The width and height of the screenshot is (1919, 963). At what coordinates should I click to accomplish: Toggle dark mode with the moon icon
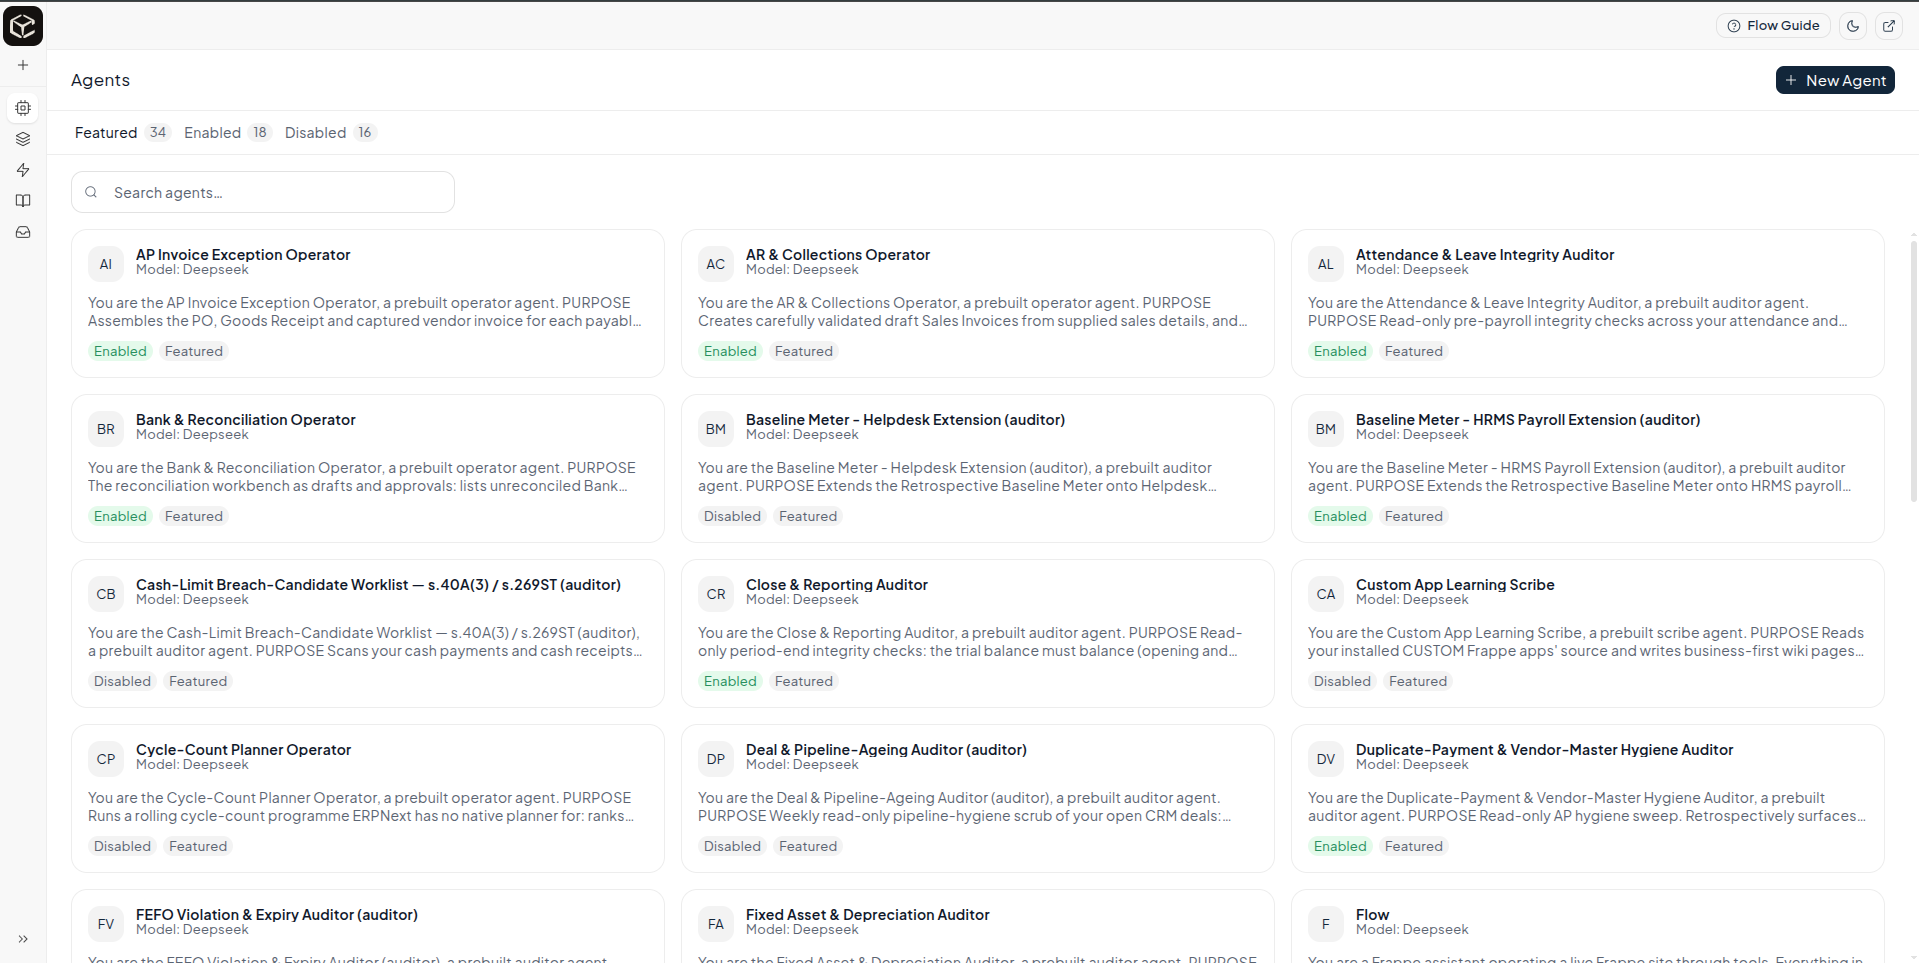click(1853, 26)
